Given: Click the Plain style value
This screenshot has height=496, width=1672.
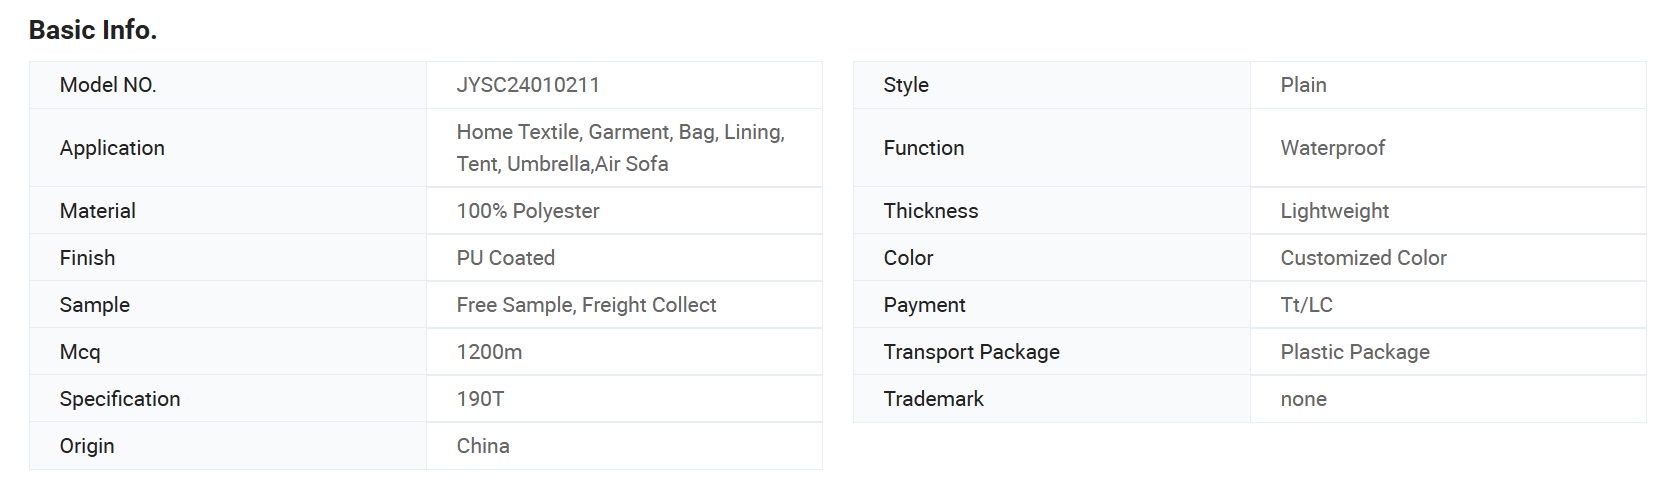Looking at the screenshot, I should click(x=1304, y=85).
